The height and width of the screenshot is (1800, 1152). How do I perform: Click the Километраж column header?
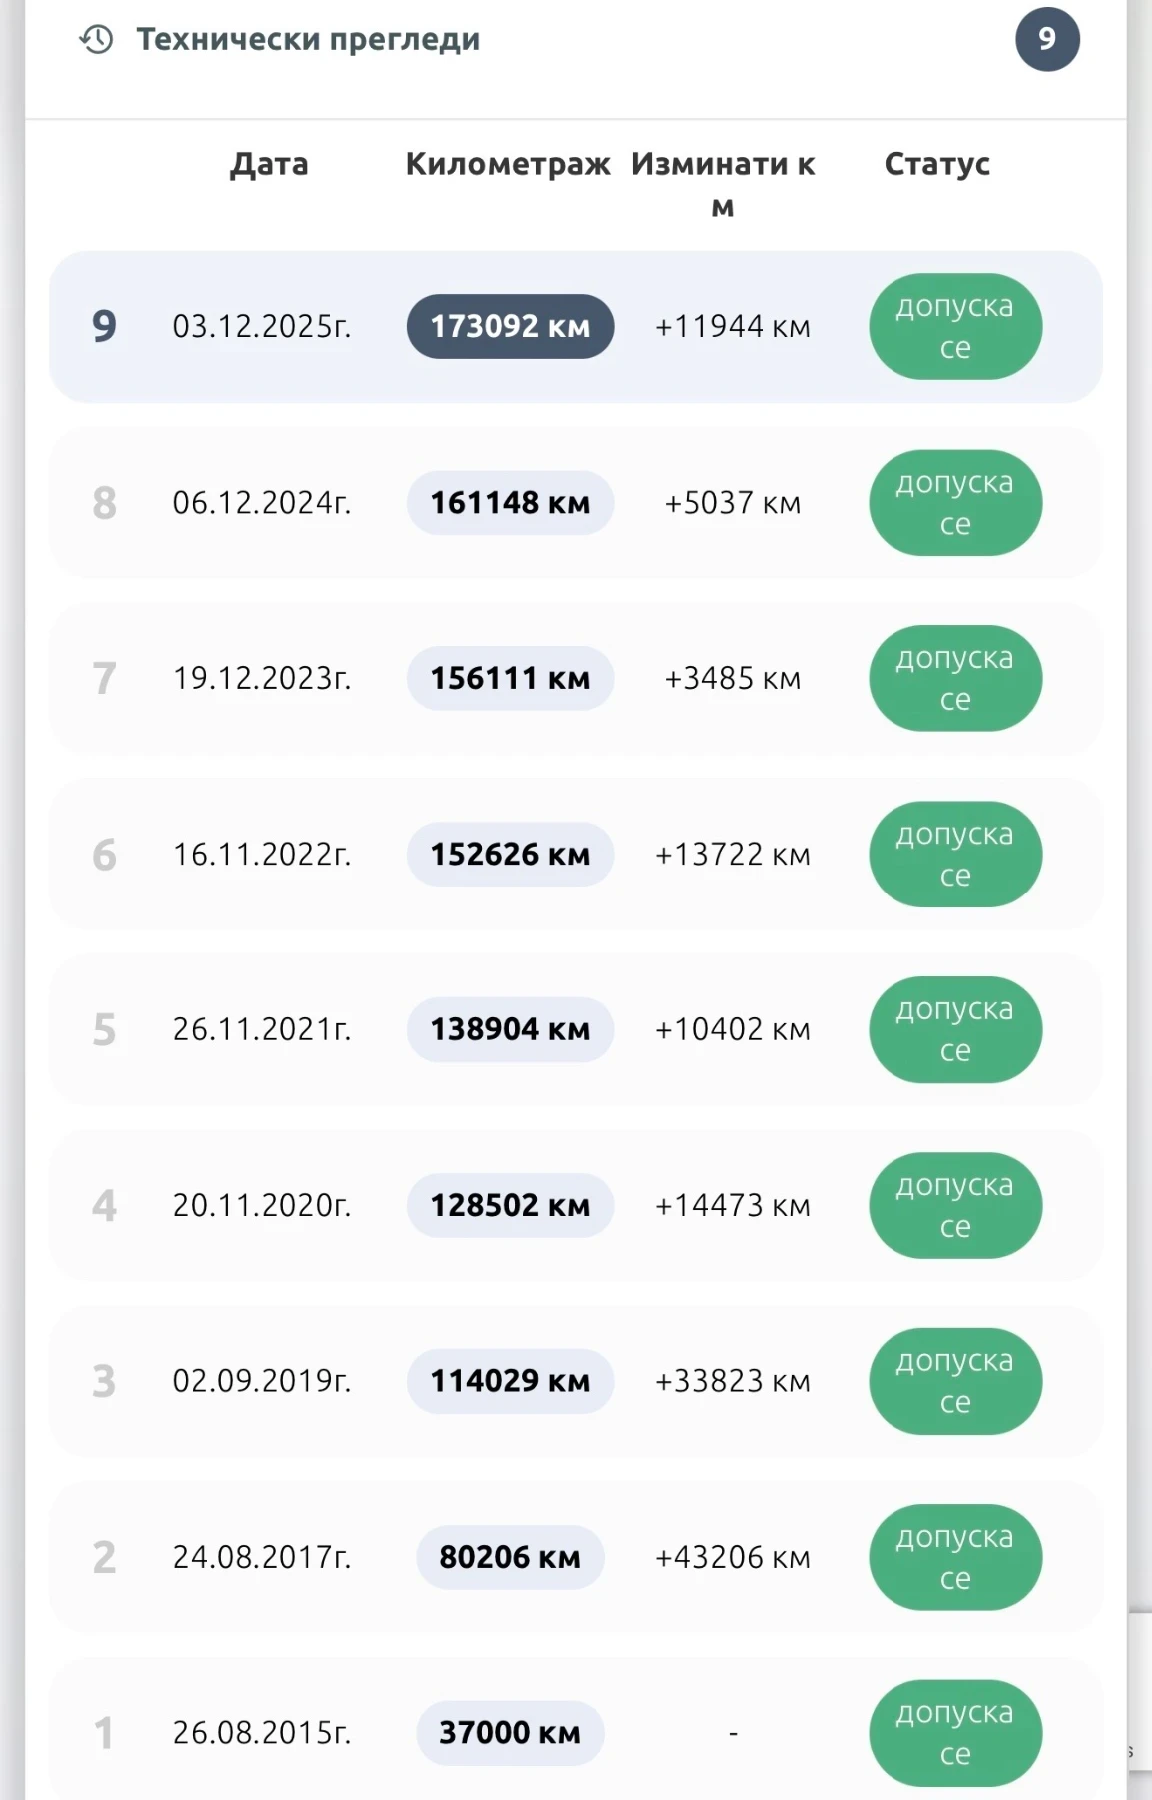(508, 164)
